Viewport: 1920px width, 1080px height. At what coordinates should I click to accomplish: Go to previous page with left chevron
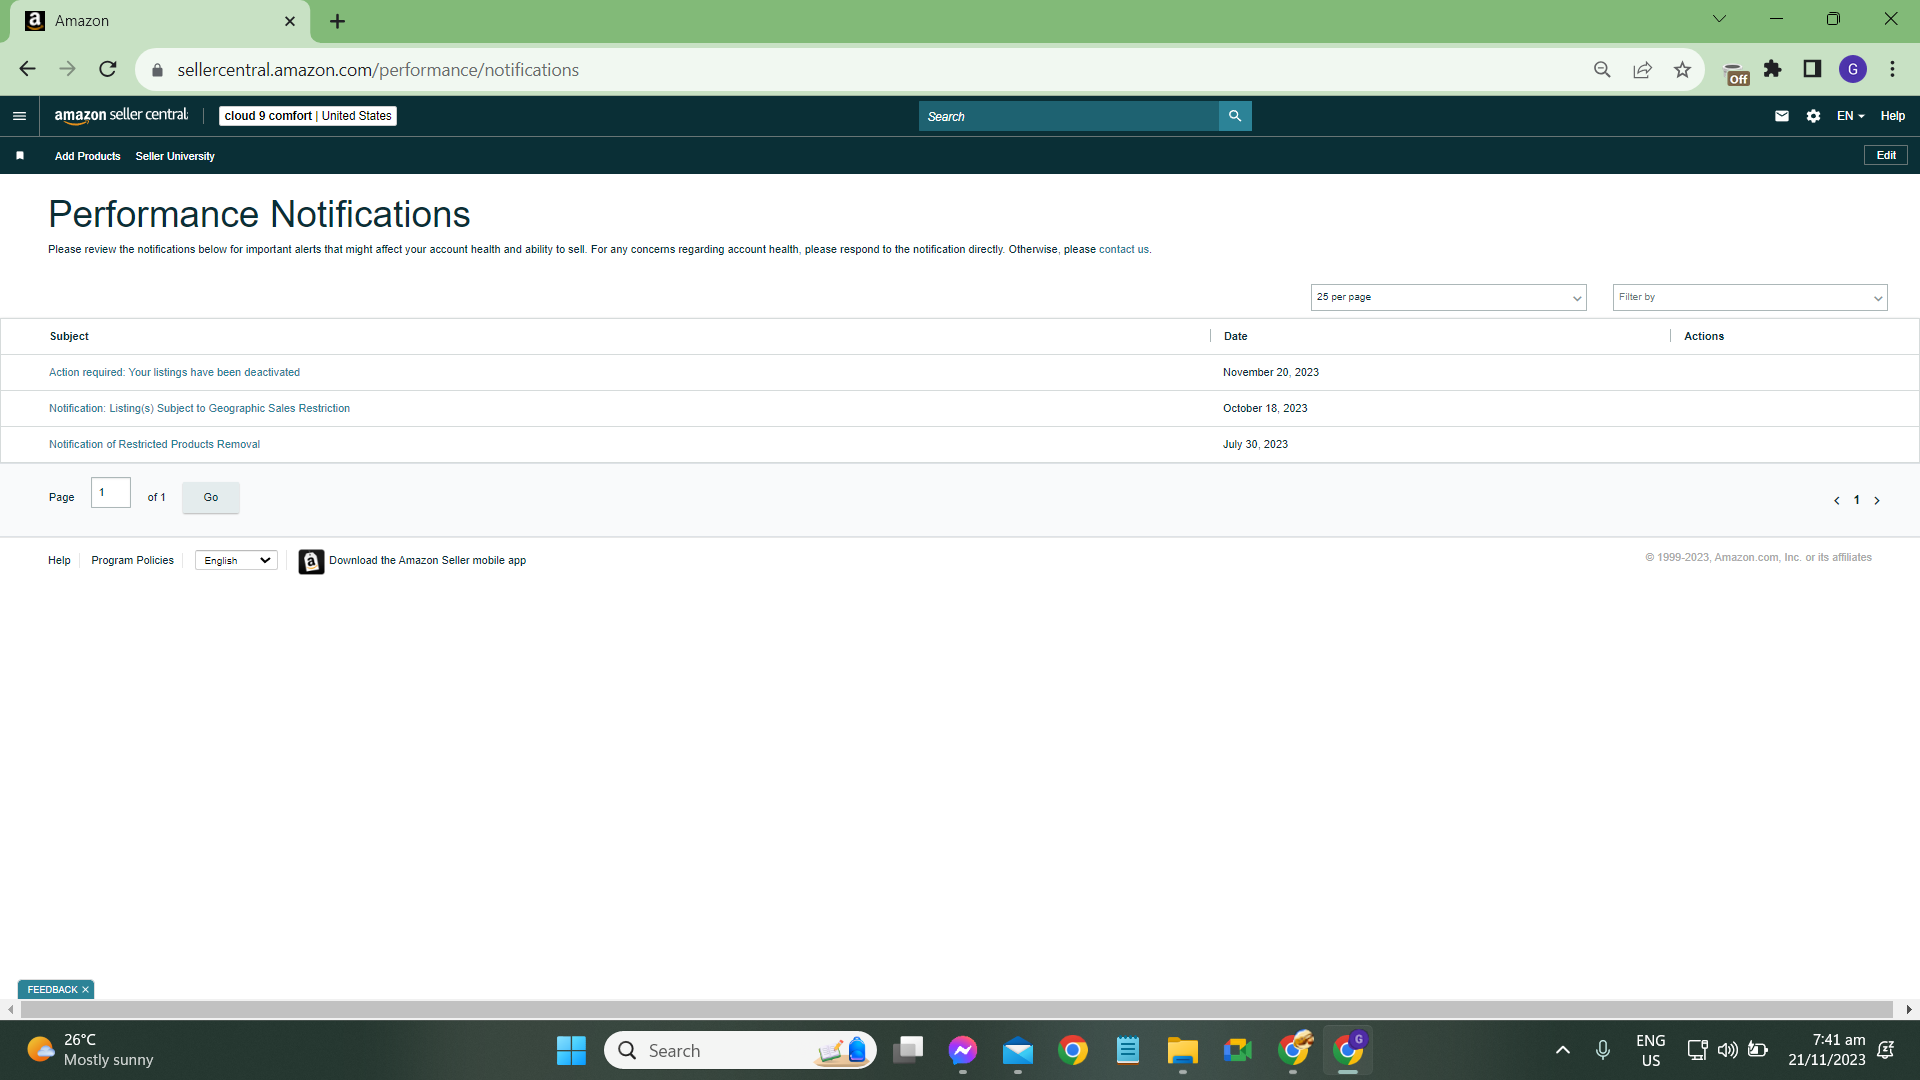(x=1837, y=501)
